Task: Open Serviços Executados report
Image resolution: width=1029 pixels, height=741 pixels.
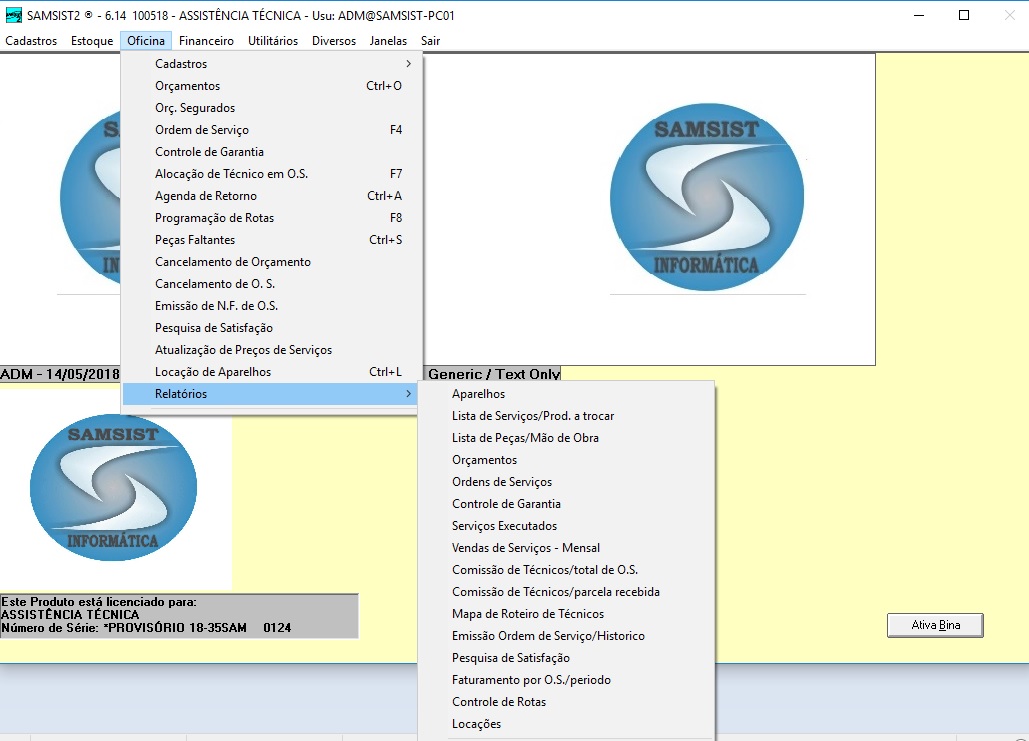Action: [x=566, y=526]
